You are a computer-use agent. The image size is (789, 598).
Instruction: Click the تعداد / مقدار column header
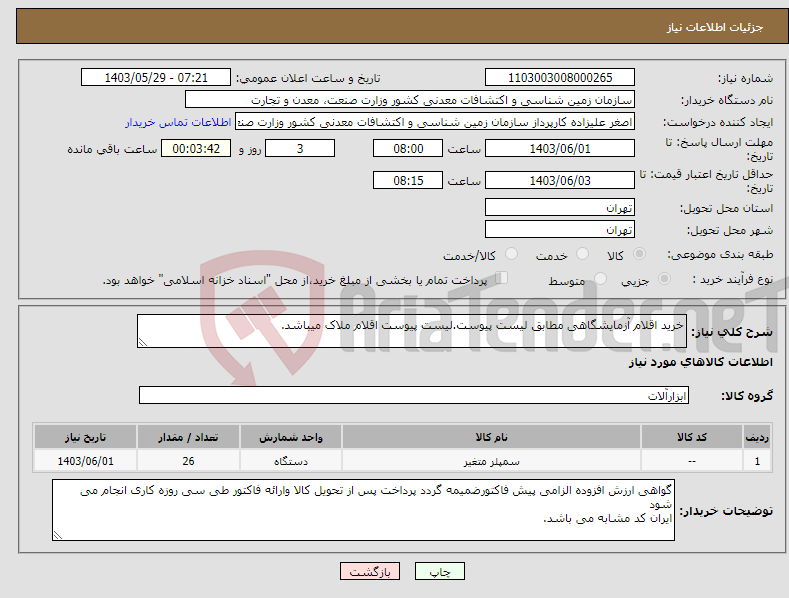point(188,437)
